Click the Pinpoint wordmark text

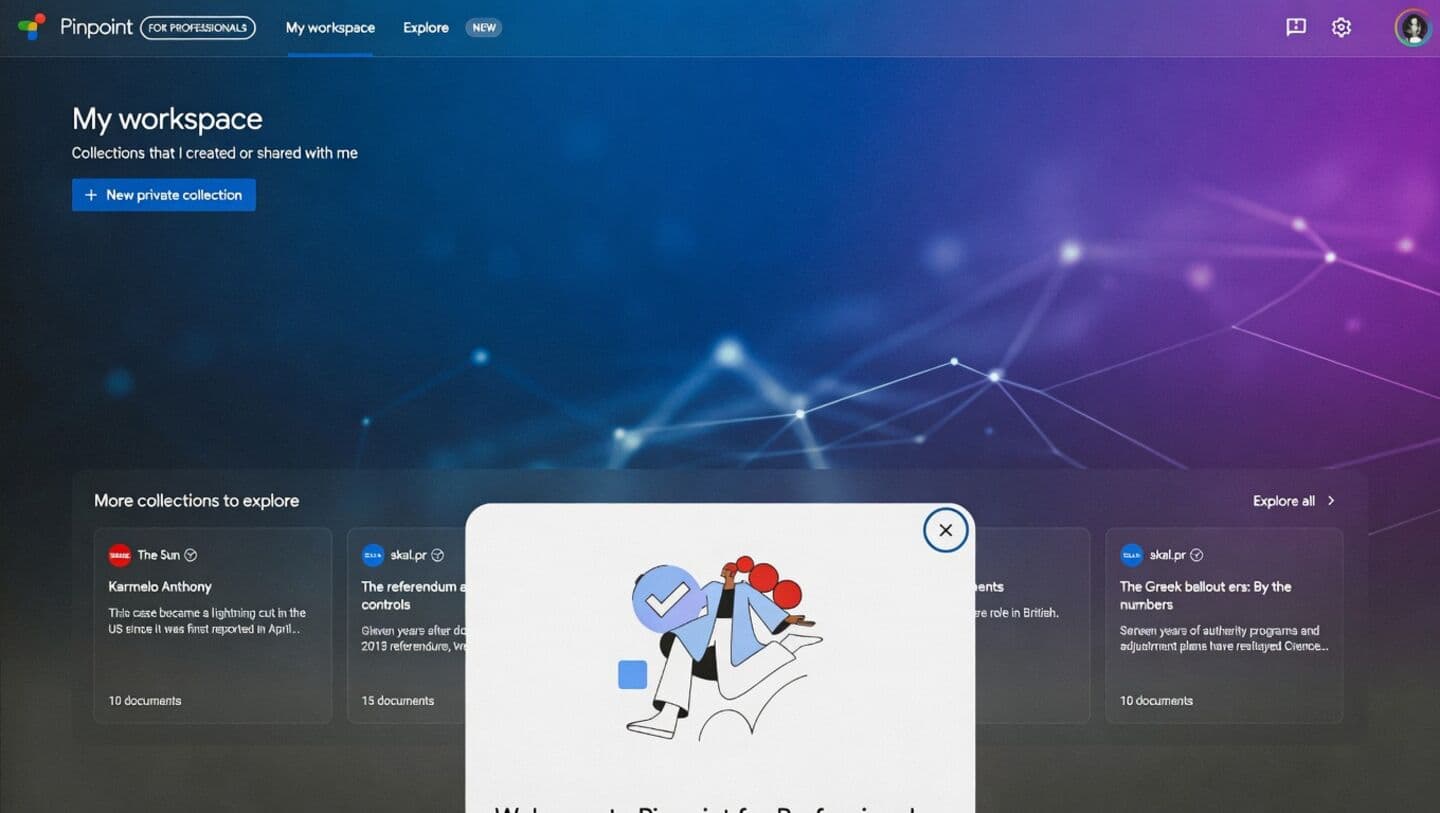coord(96,28)
